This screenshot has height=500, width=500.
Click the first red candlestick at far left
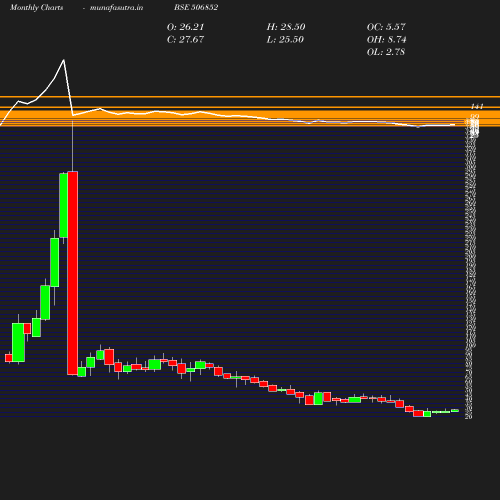[x=9, y=358]
